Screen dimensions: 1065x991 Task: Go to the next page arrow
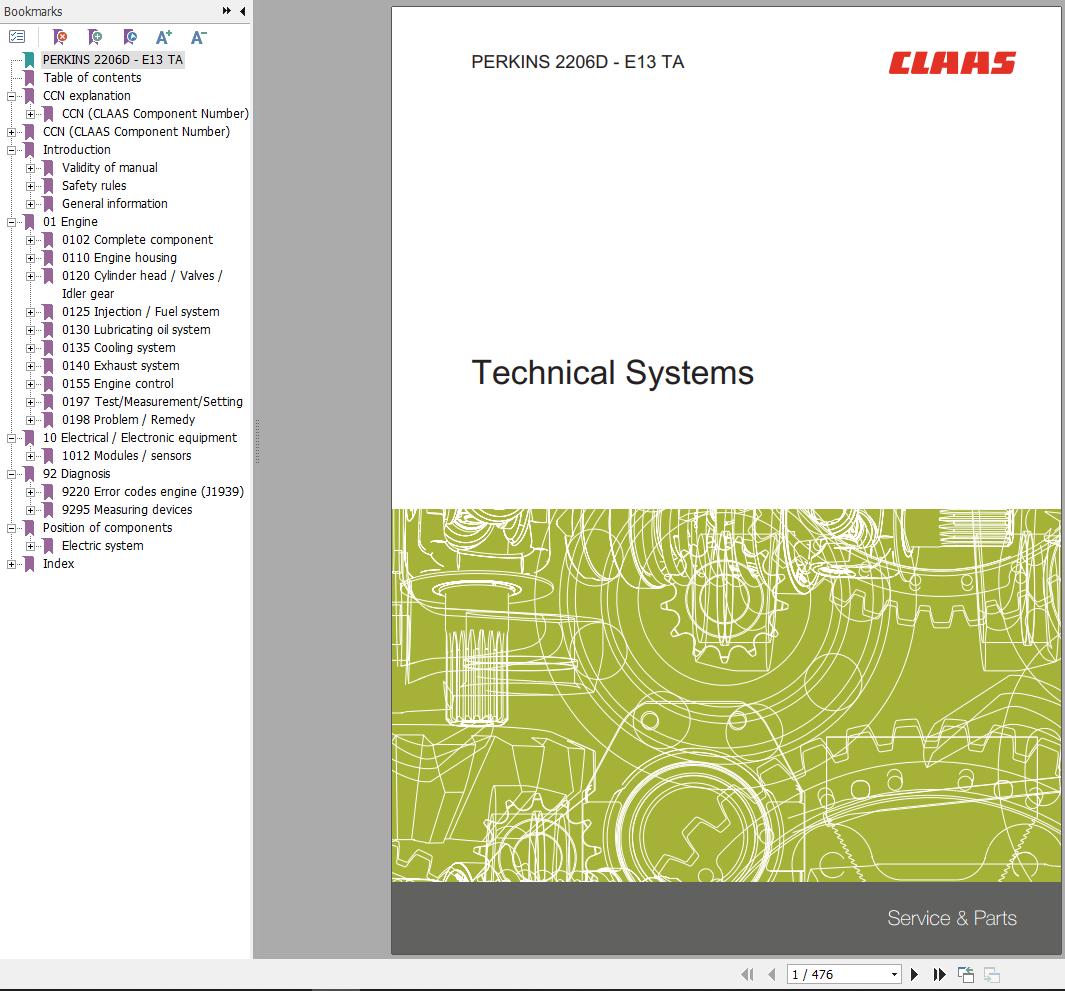914,974
